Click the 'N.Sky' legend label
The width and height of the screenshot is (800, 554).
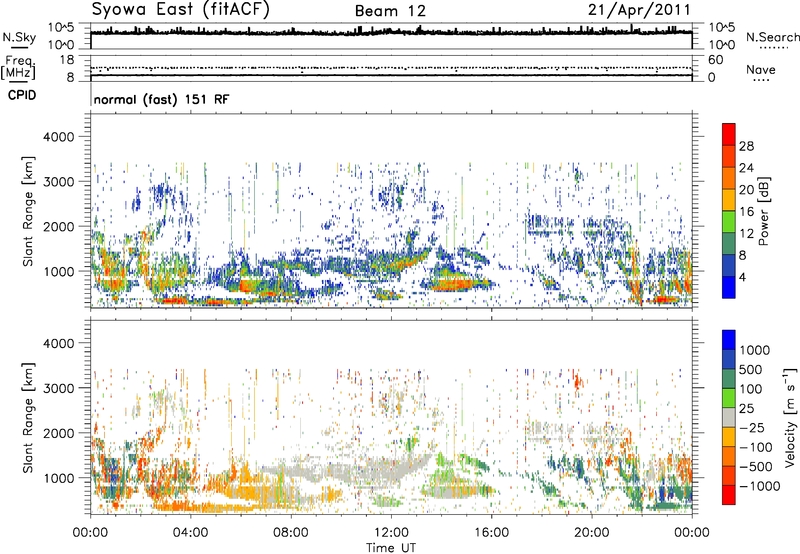19,37
